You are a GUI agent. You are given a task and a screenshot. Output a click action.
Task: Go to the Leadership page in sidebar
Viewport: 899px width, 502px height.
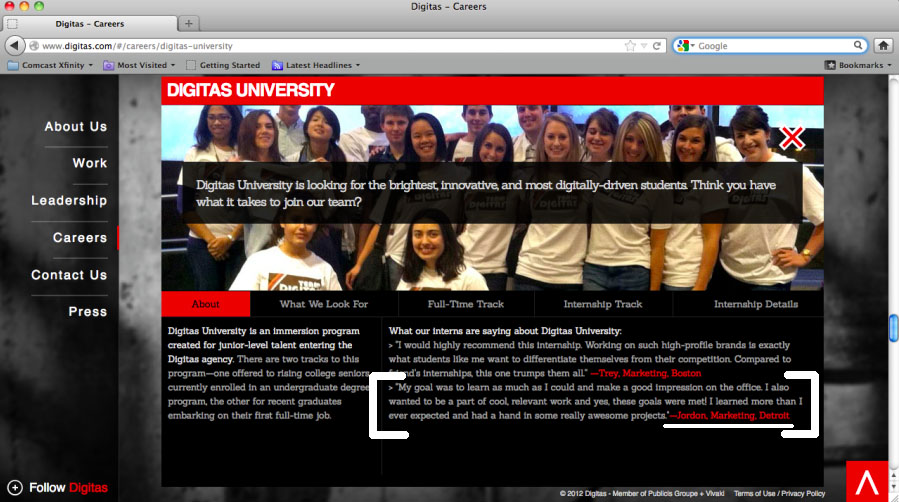click(68, 201)
